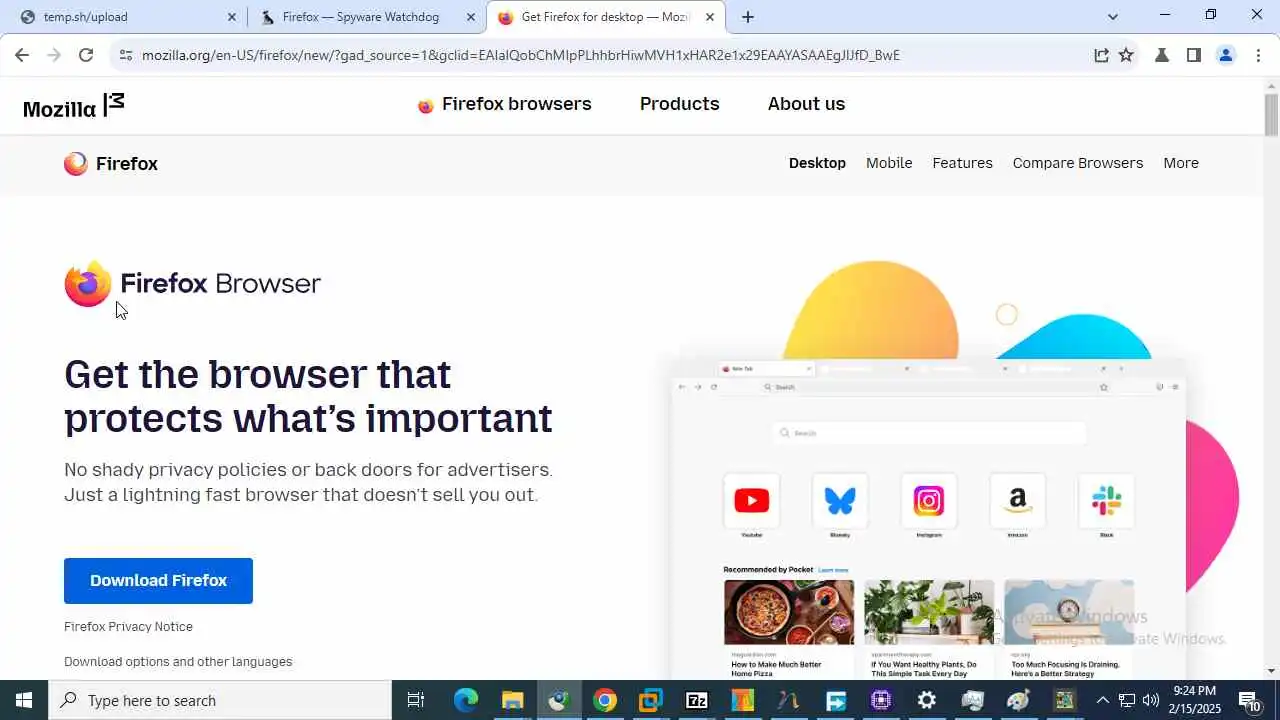
Task: Close the temp.sh/upload tab
Action: [232, 17]
